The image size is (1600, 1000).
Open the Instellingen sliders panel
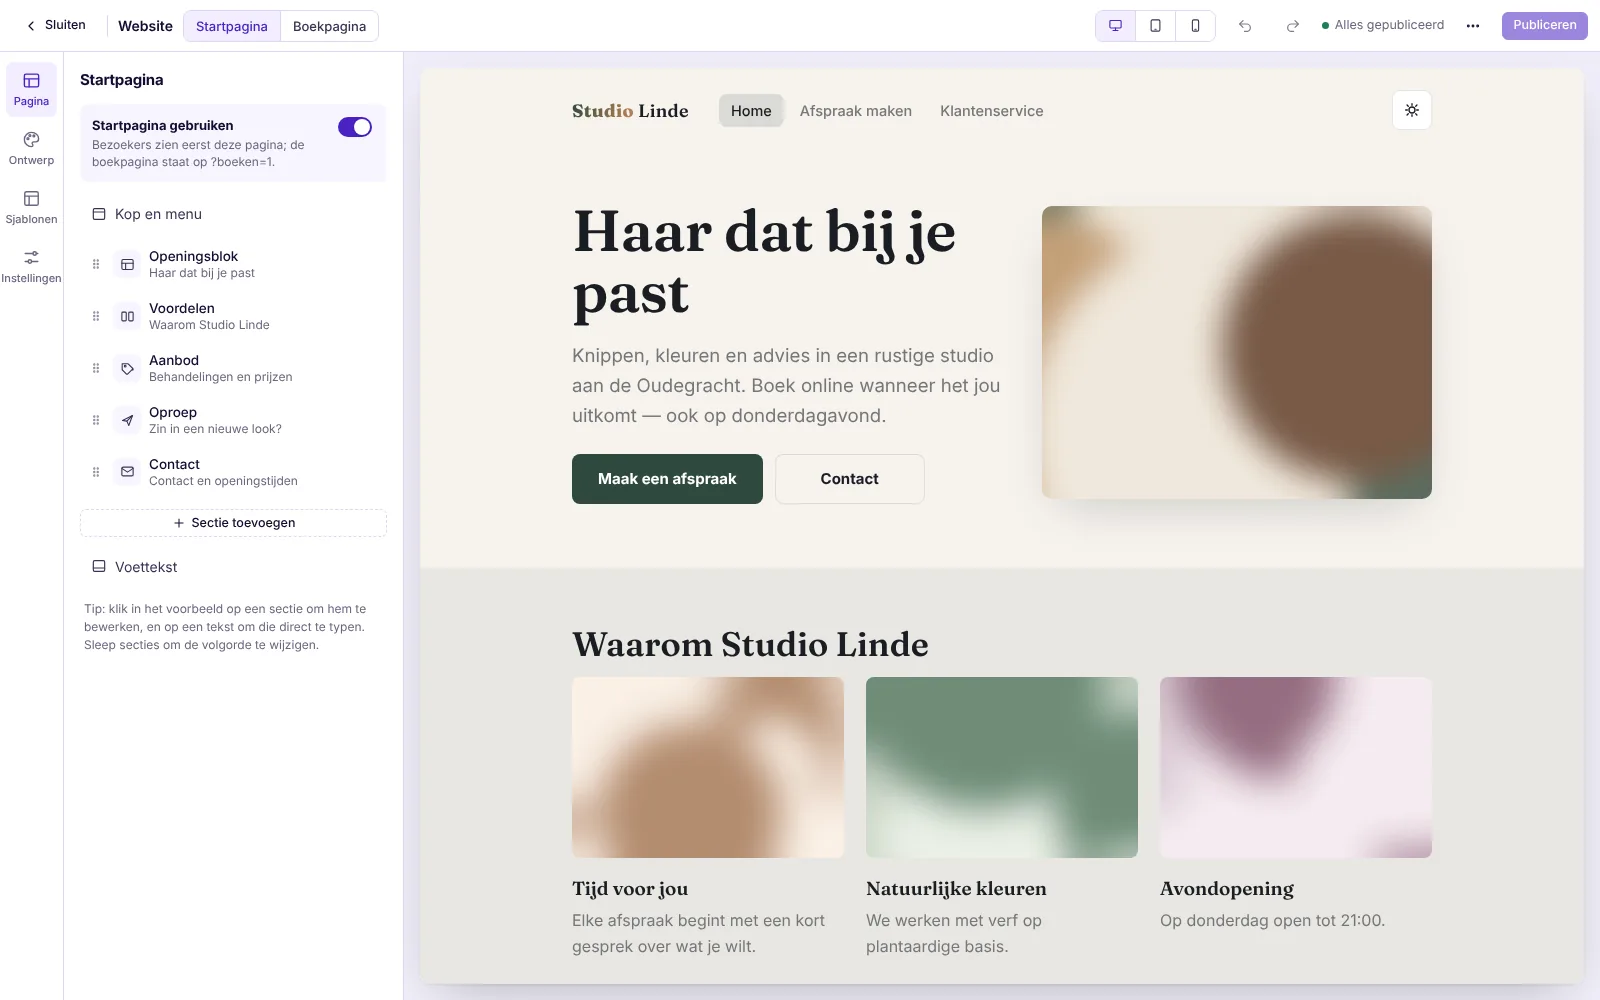click(x=31, y=266)
